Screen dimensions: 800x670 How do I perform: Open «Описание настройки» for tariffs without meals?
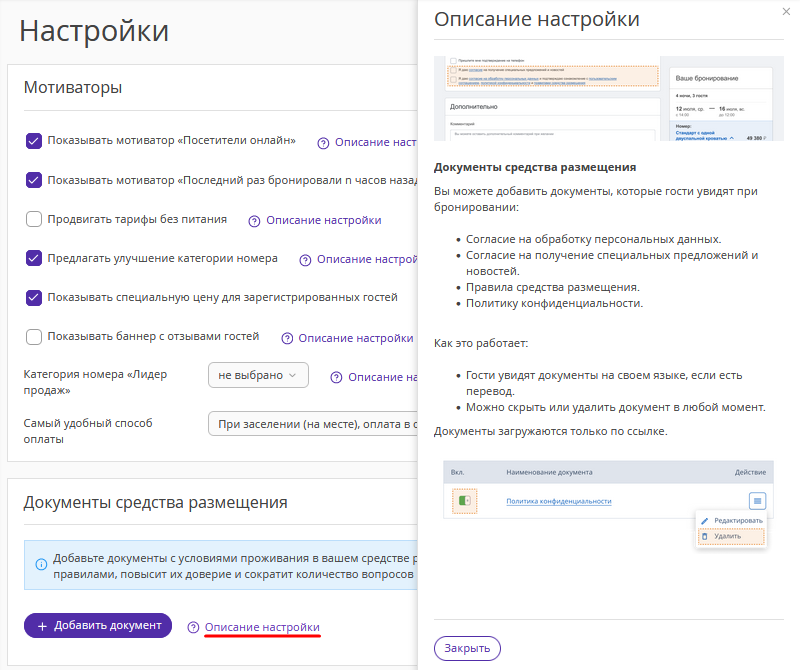click(324, 220)
